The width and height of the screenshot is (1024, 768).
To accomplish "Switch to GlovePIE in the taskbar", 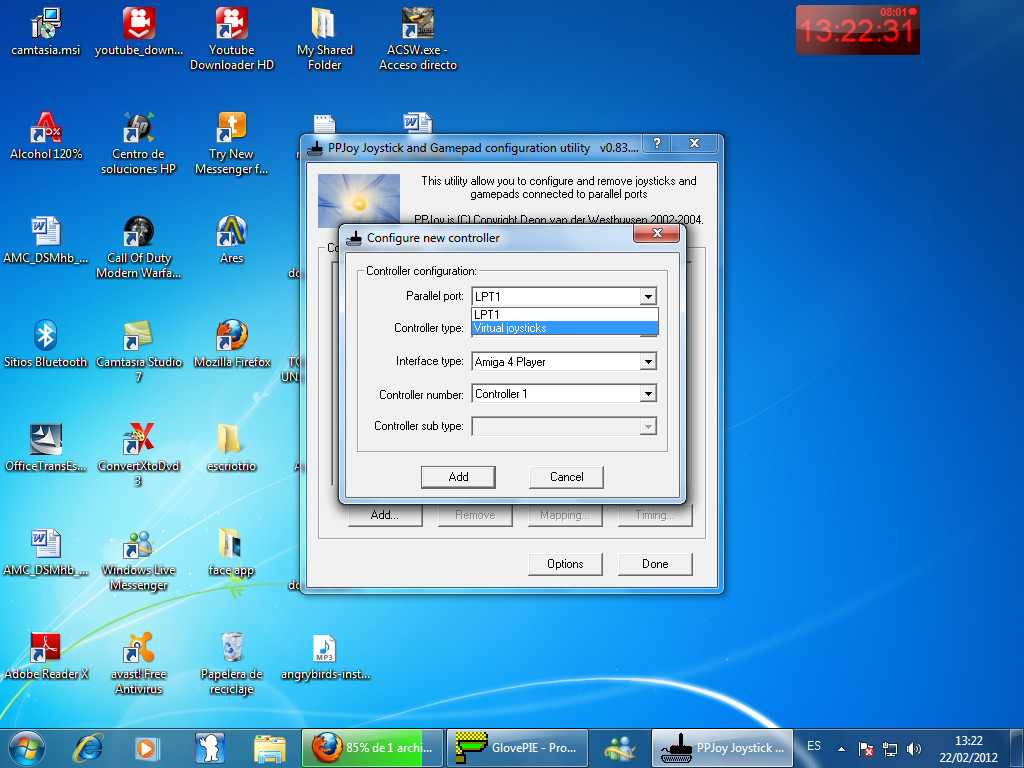I will 516,747.
